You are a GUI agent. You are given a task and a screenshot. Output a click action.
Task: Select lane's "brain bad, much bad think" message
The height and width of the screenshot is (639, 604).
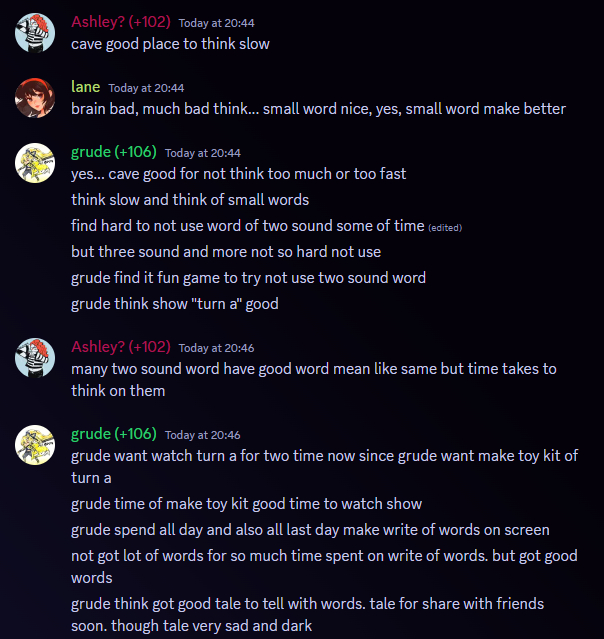pyautogui.click(x=318, y=109)
